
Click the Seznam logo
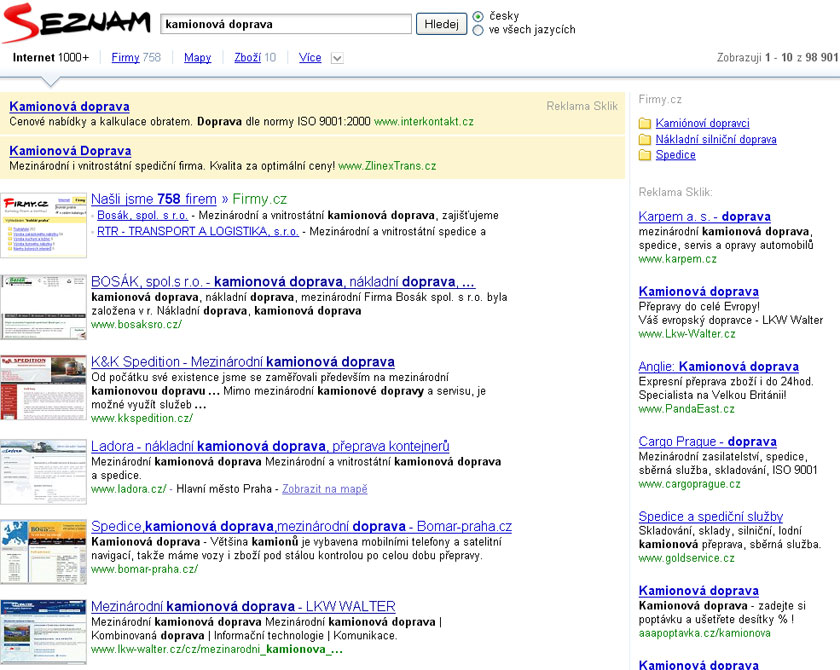(76, 22)
